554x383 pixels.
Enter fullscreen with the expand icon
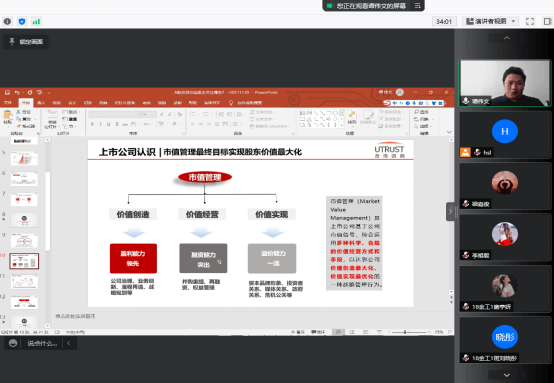(530, 22)
